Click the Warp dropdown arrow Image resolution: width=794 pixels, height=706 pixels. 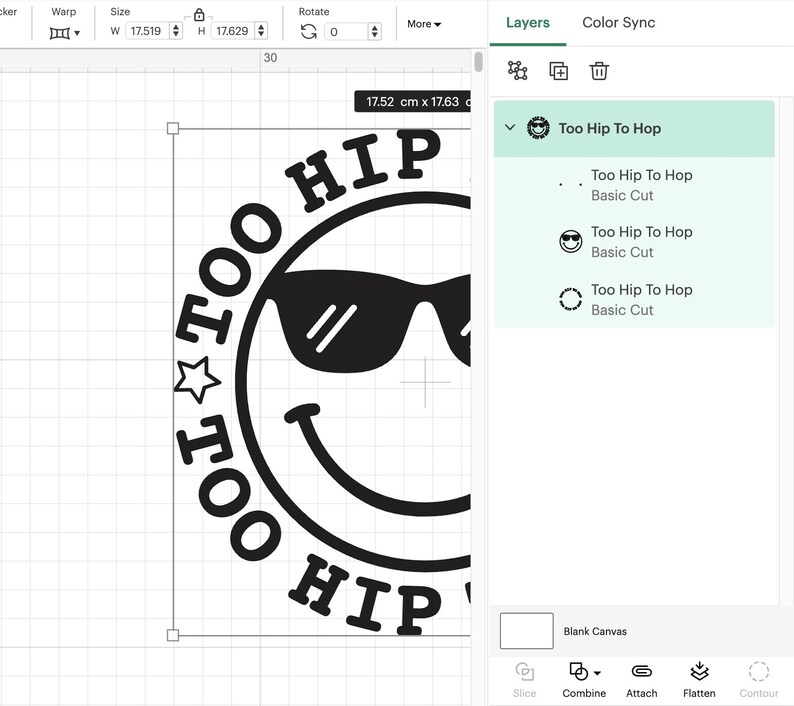point(77,33)
